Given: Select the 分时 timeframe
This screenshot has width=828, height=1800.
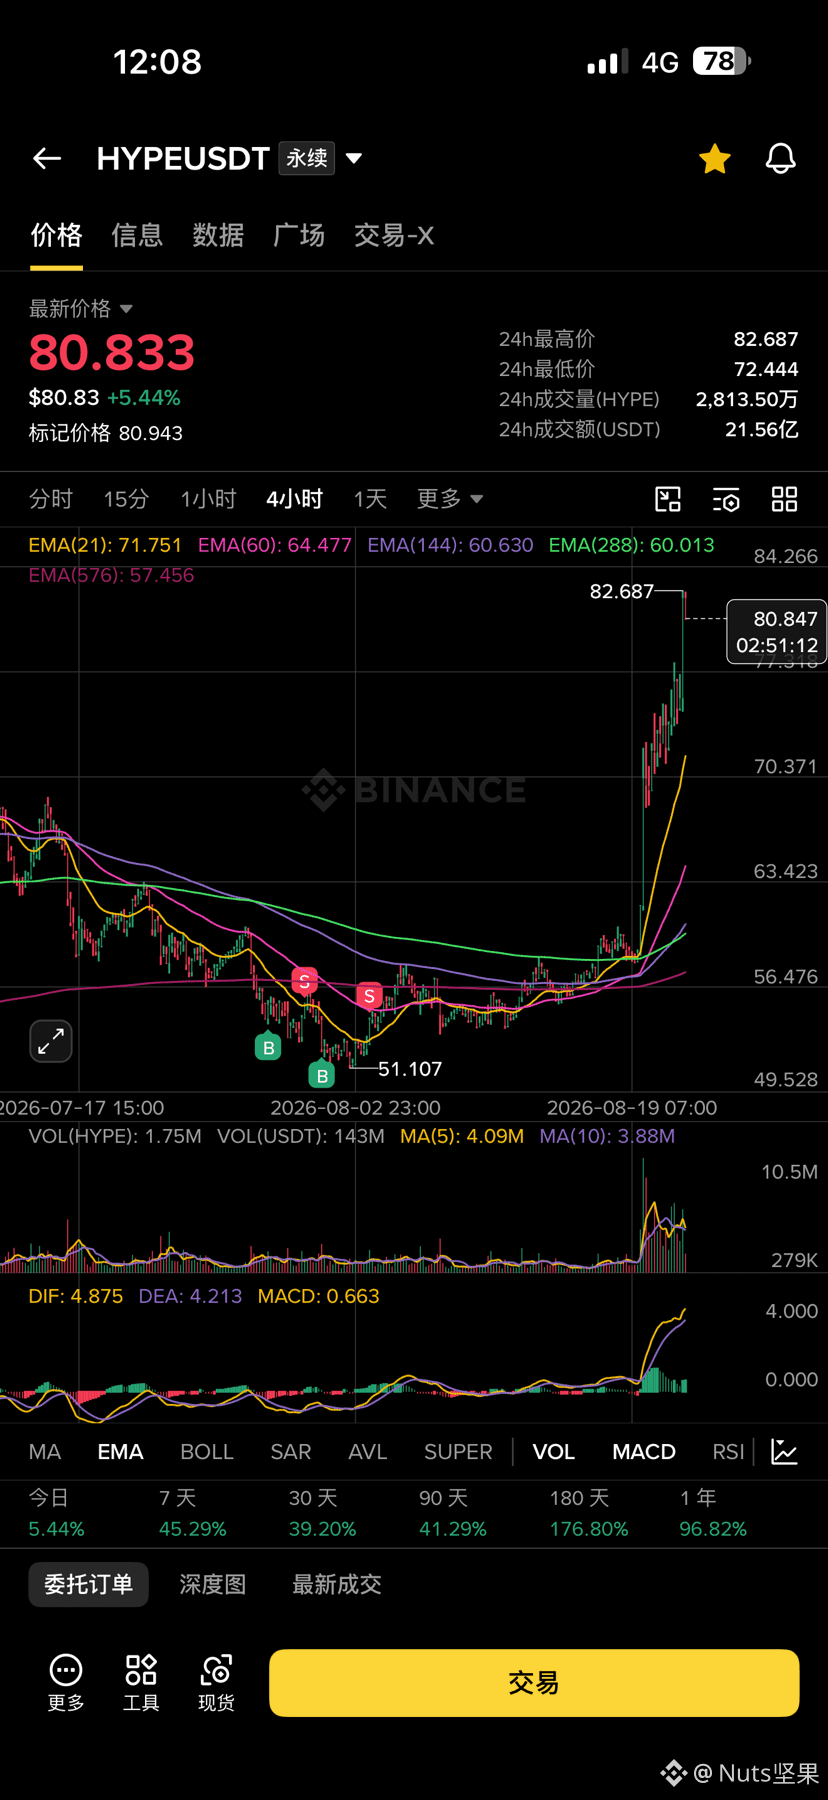Looking at the screenshot, I should click(x=51, y=499).
